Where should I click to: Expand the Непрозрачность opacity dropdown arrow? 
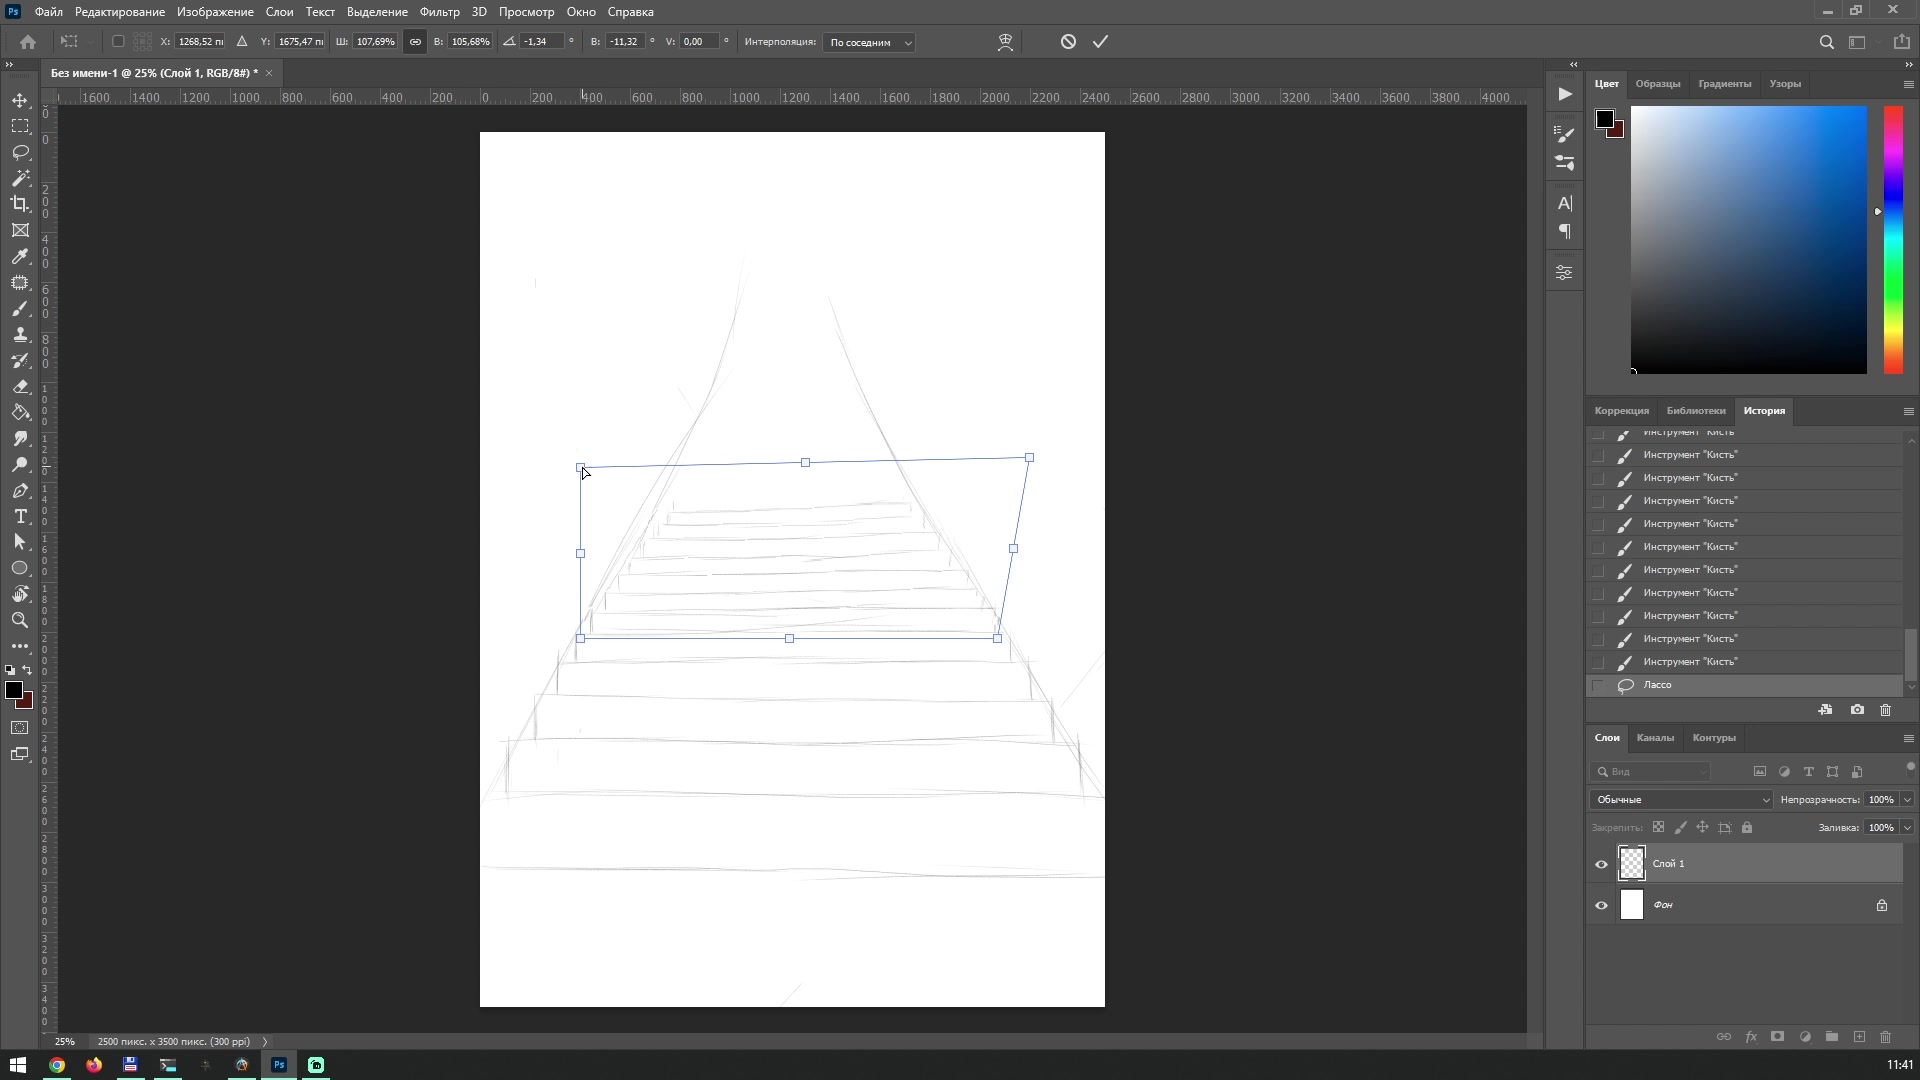point(1907,800)
